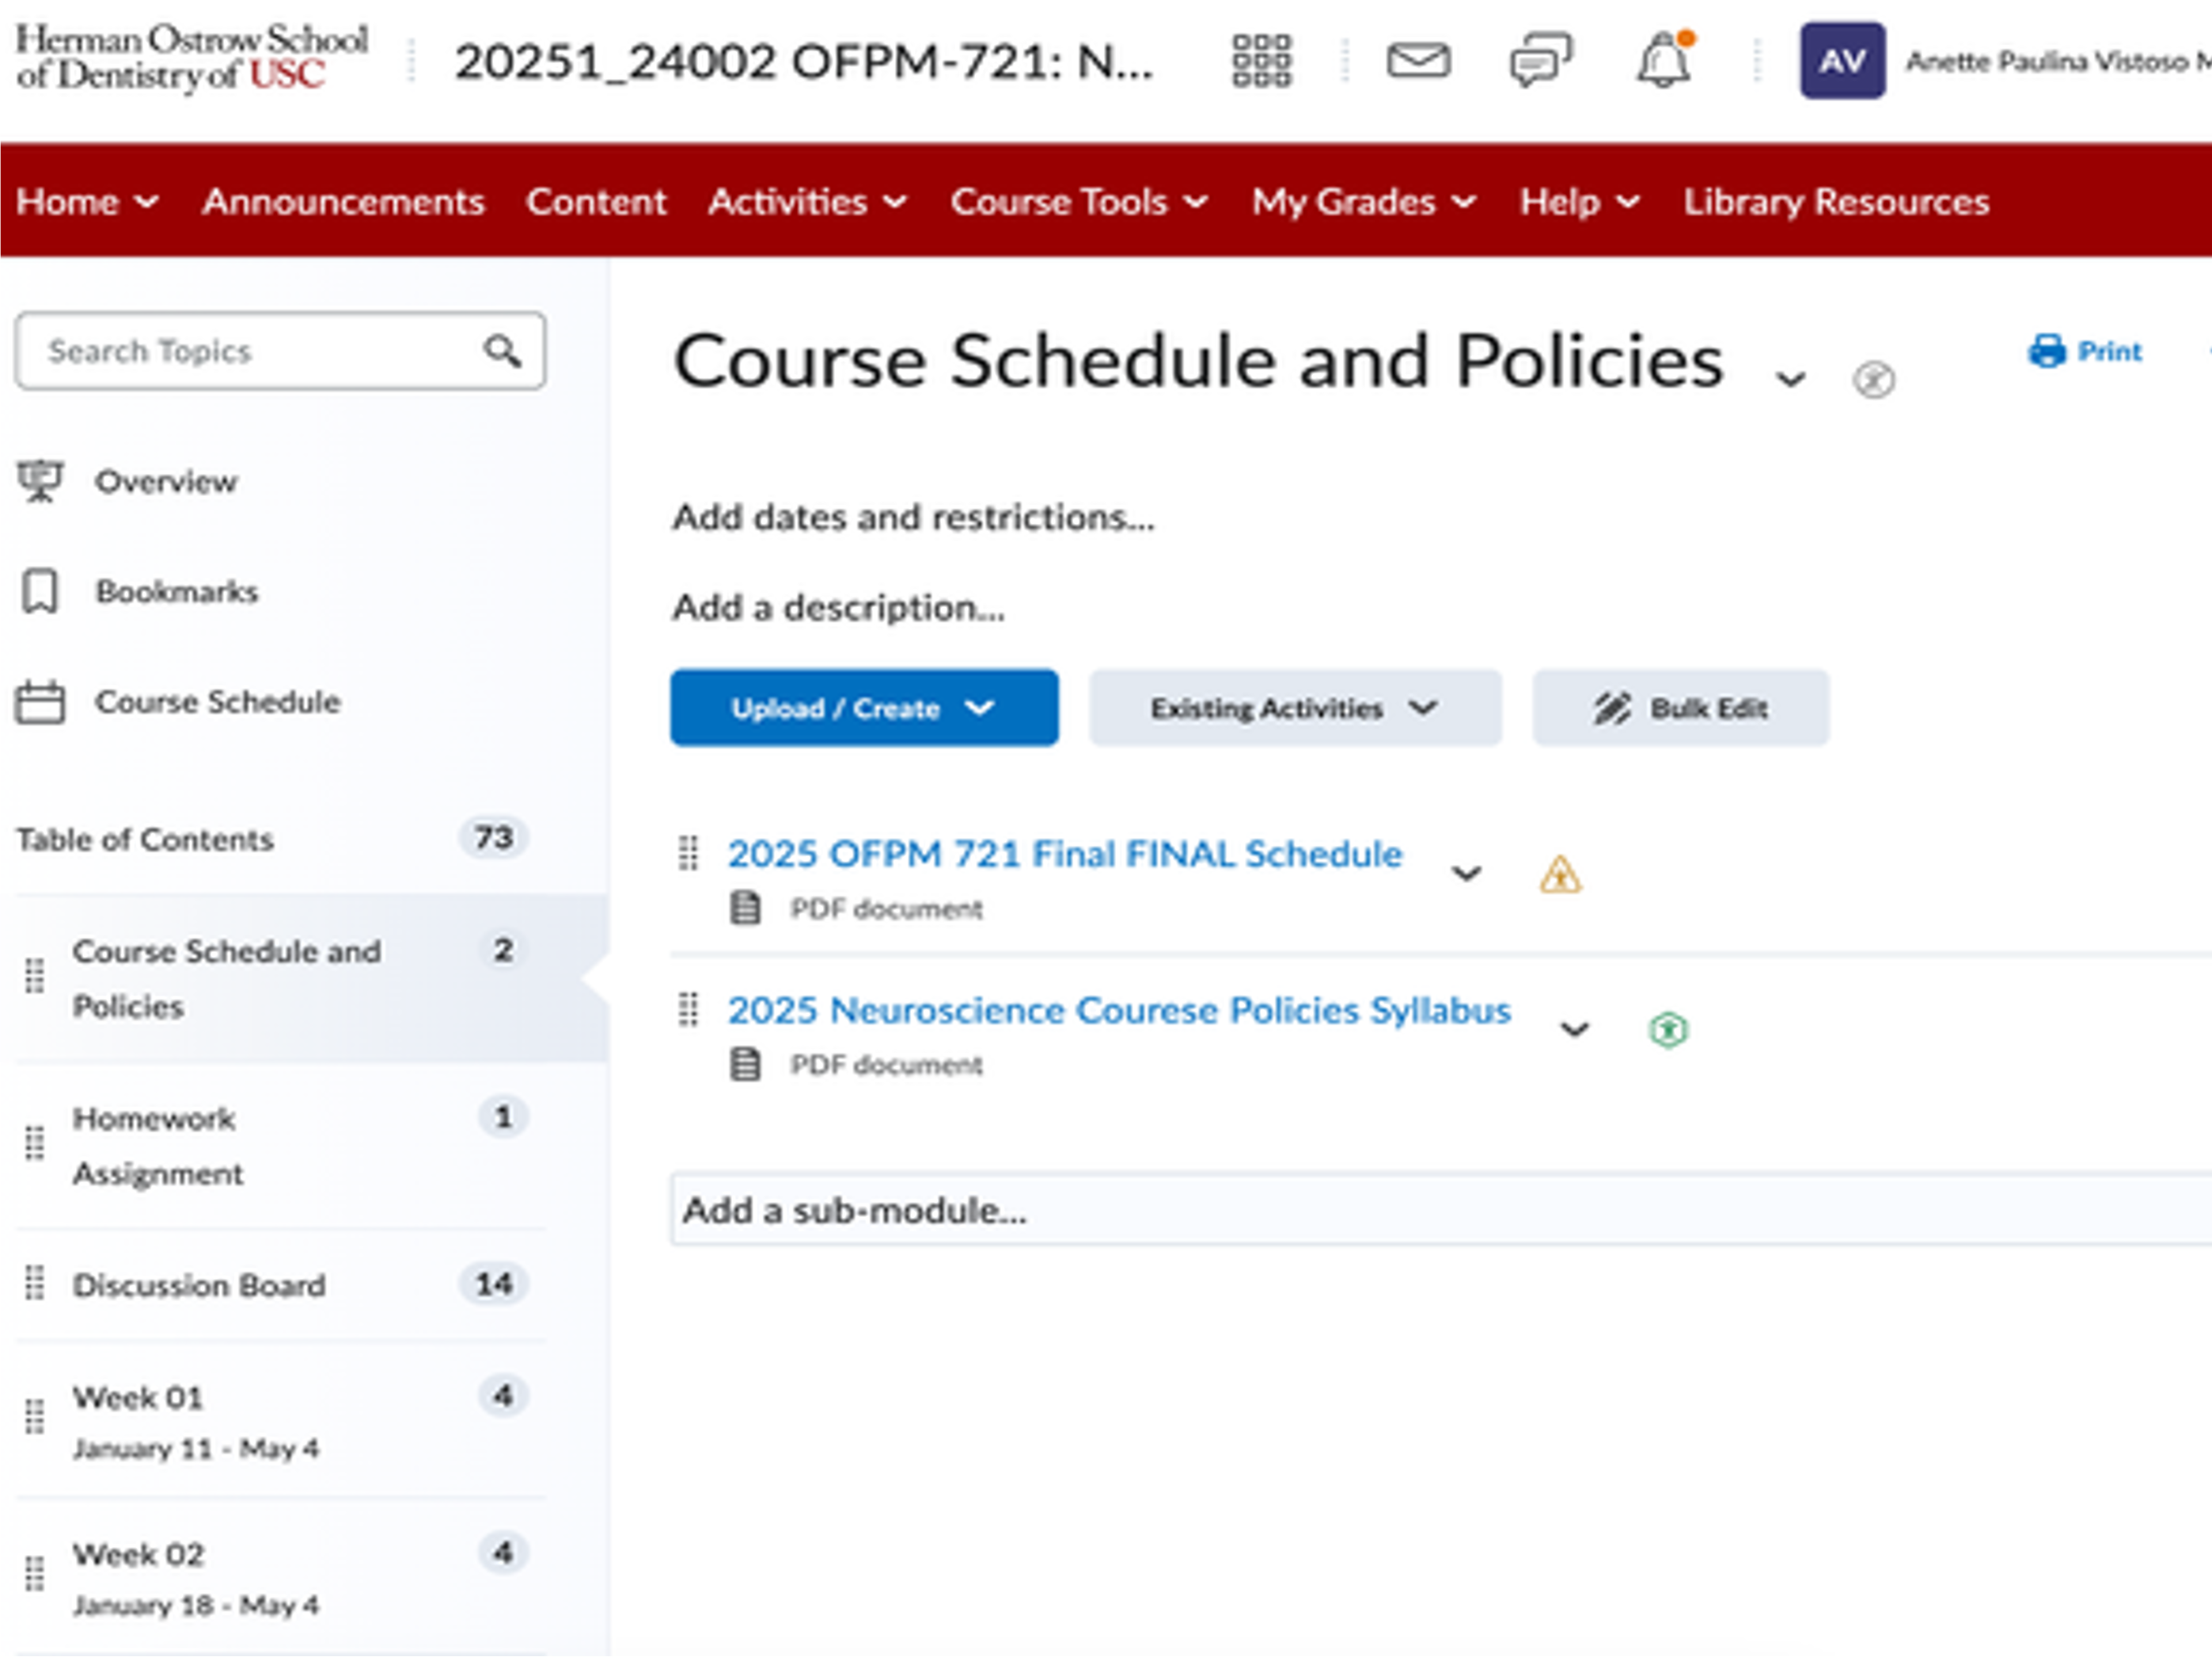Click the pencil icon in Bulk Edit

[1612, 708]
